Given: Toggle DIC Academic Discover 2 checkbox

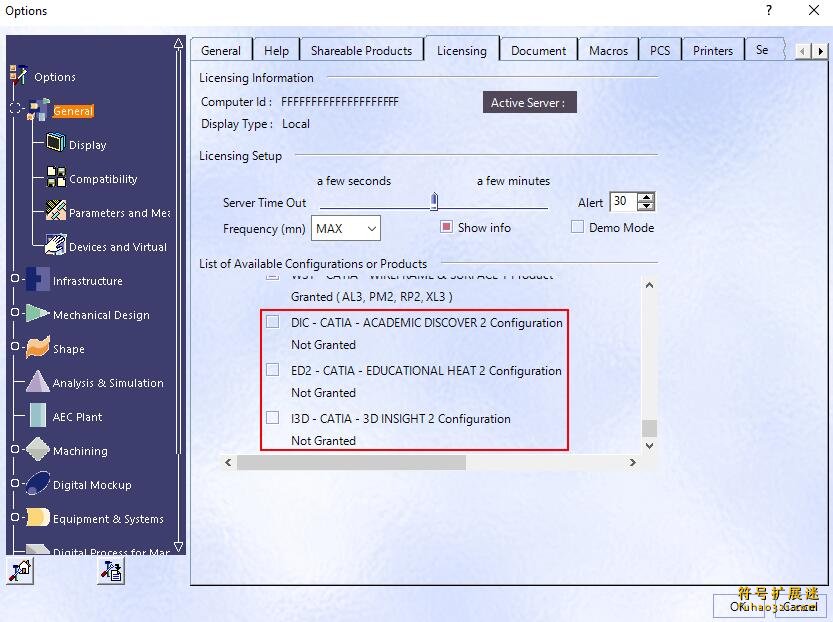Looking at the screenshot, I should pos(273,322).
